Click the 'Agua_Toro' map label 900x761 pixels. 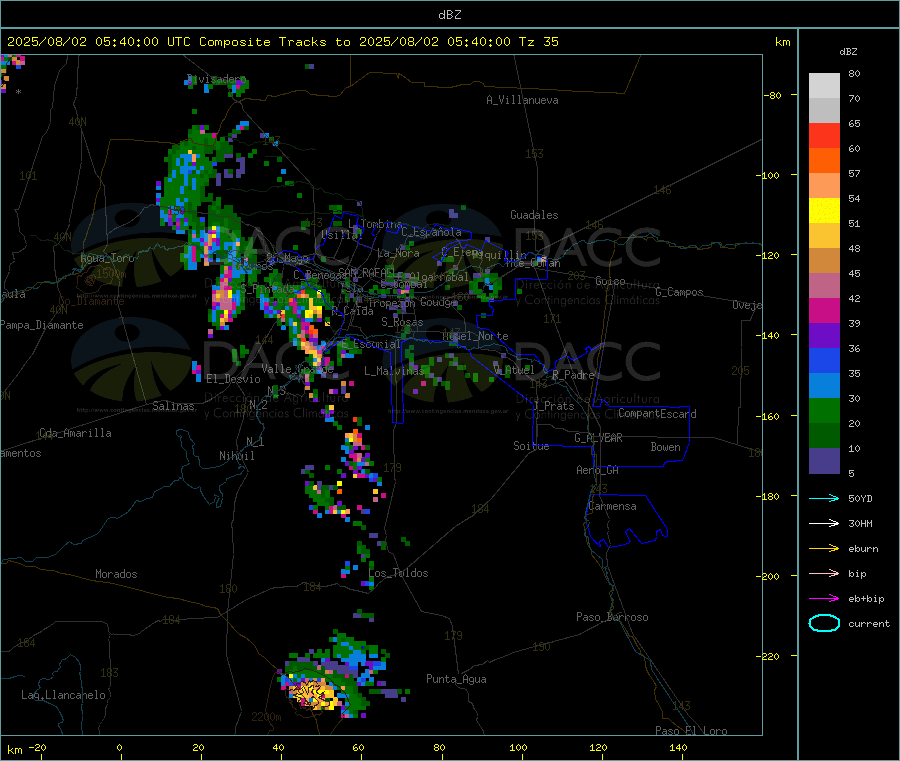pyautogui.click(x=107, y=258)
